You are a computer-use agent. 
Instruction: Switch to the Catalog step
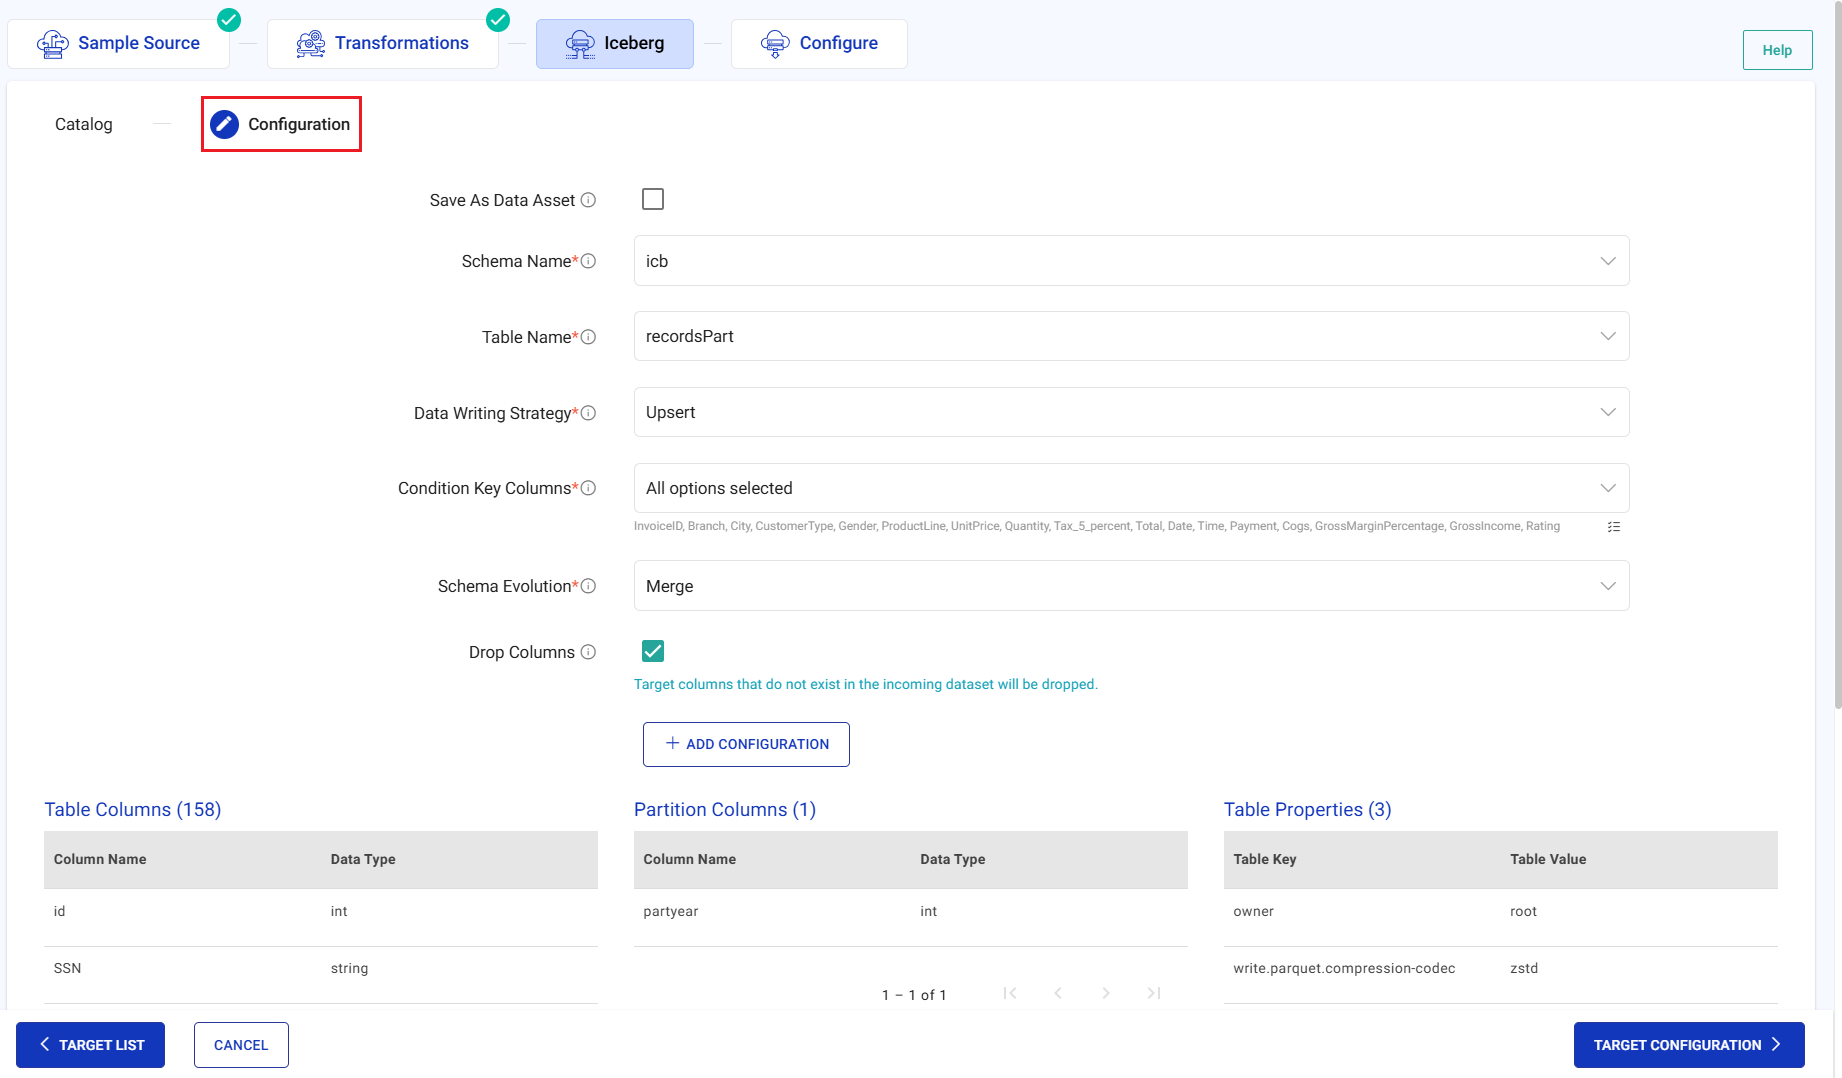coord(84,124)
